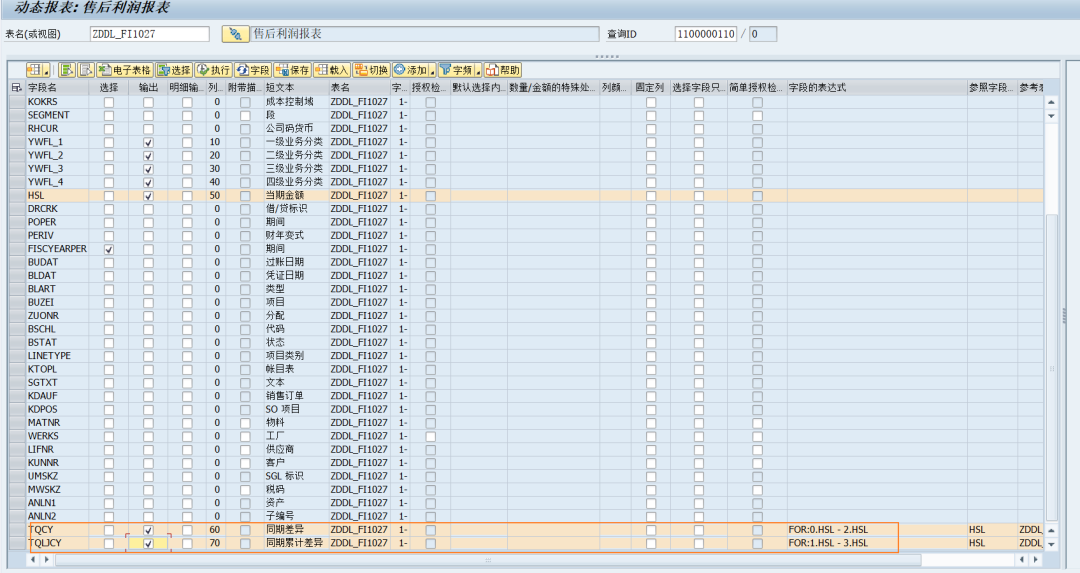
Task: Click the horizontal scrollbar right arrow at far right
Action: click(1035, 559)
